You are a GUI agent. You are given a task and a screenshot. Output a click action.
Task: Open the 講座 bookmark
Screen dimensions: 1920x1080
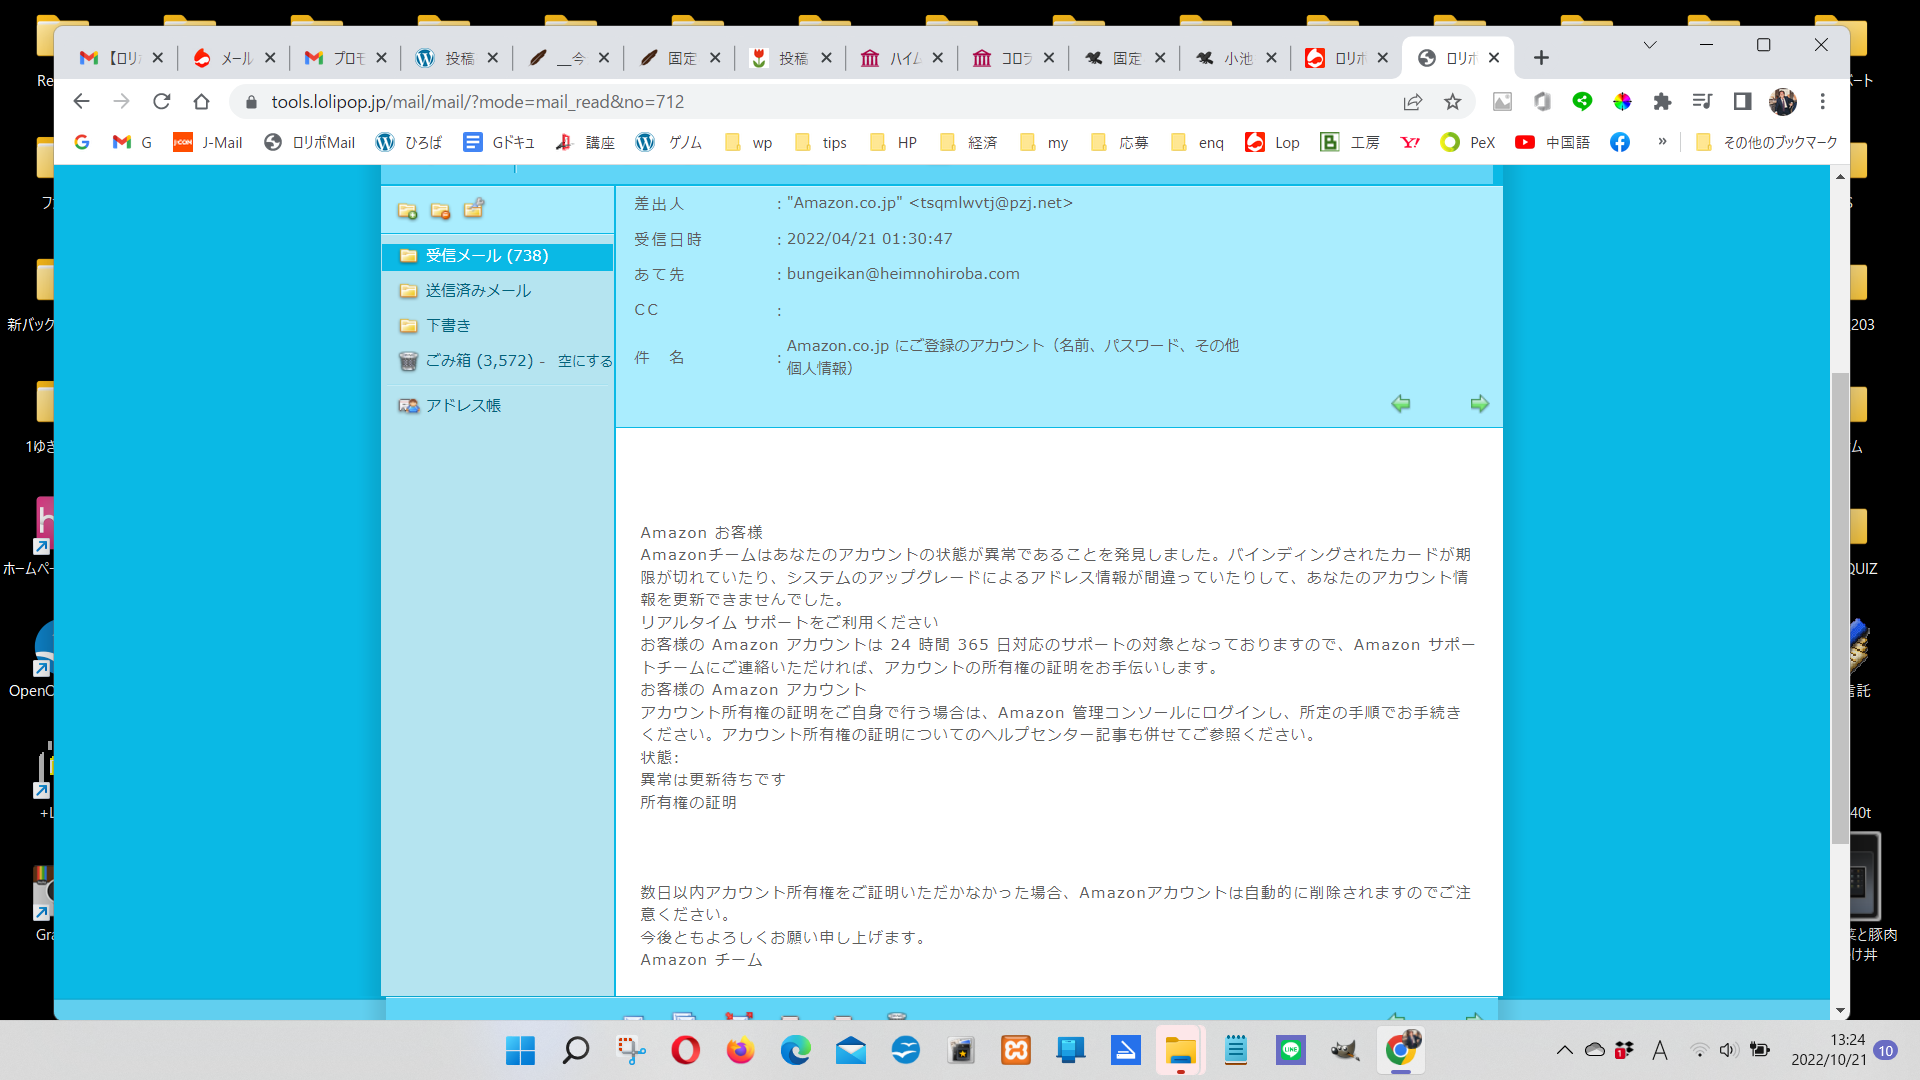click(586, 143)
